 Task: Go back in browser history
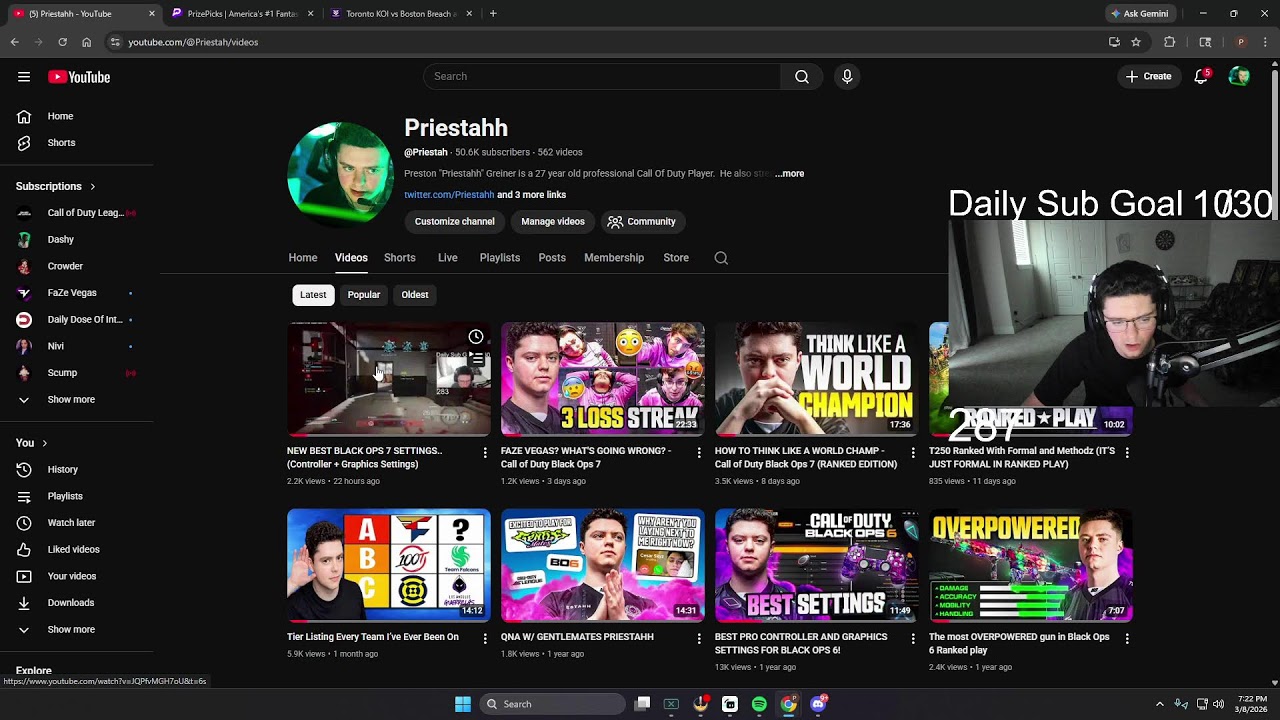pyautogui.click(x=14, y=42)
